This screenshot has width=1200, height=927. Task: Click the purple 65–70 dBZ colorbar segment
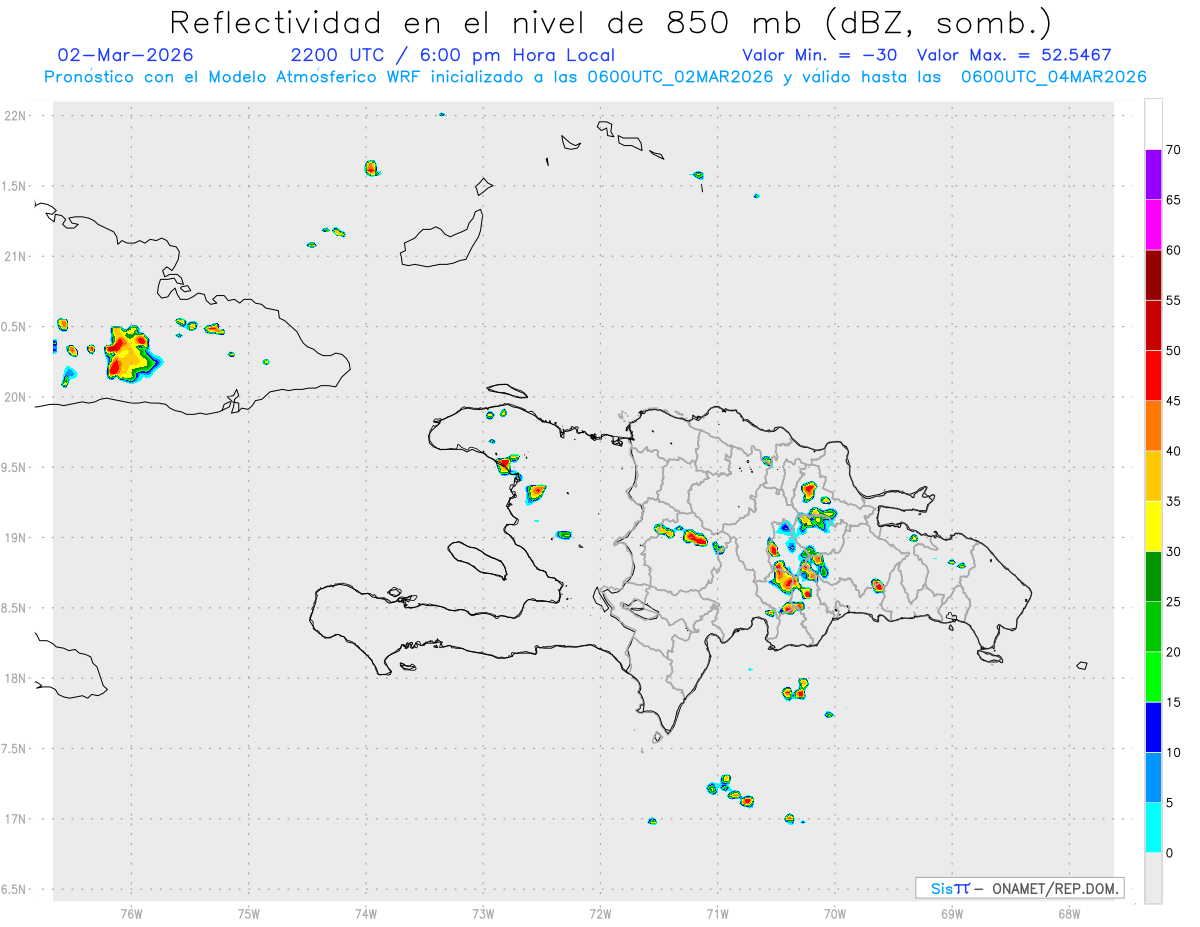[1153, 175]
